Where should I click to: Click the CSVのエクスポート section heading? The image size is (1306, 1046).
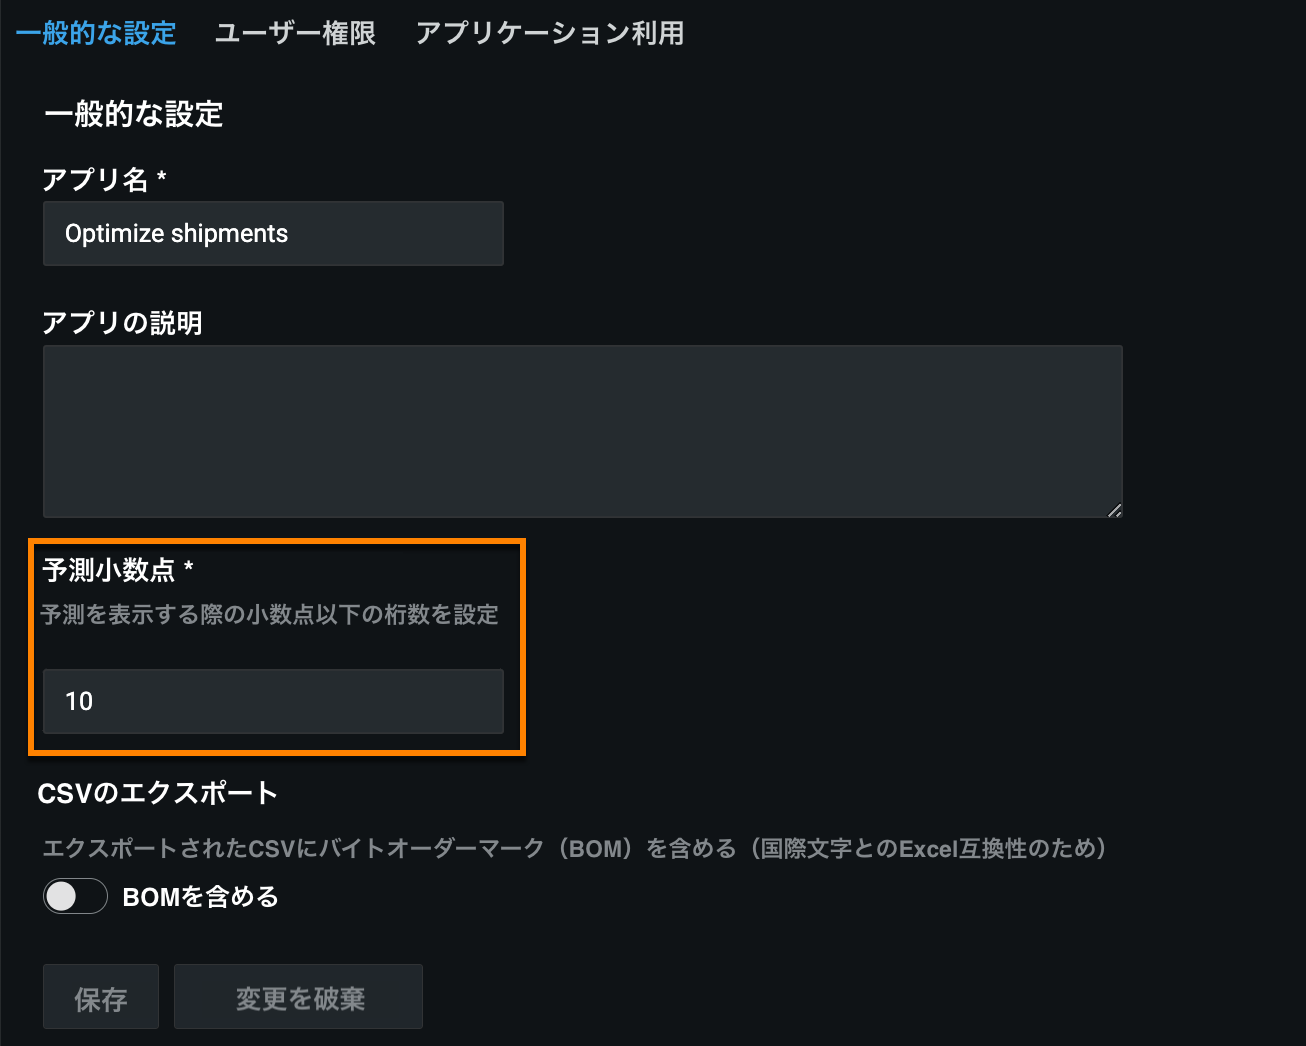click(x=157, y=793)
